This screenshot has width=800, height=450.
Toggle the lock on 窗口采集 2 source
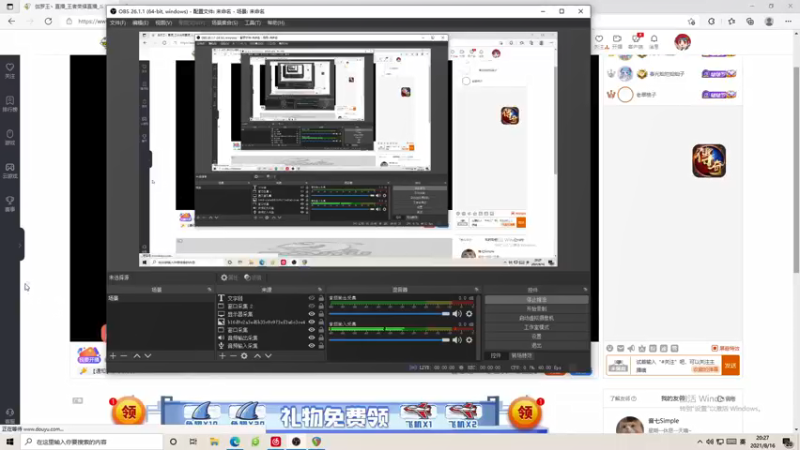click(x=321, y=306)
